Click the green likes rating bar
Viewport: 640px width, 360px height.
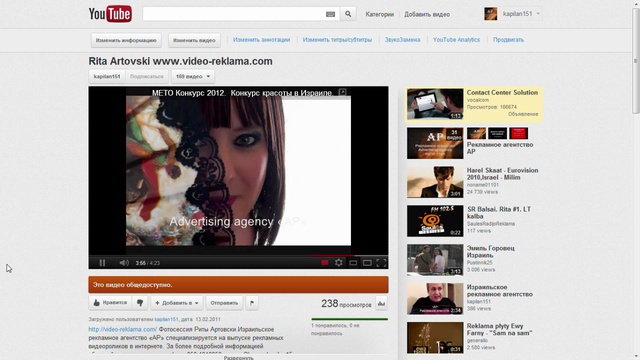349,319
